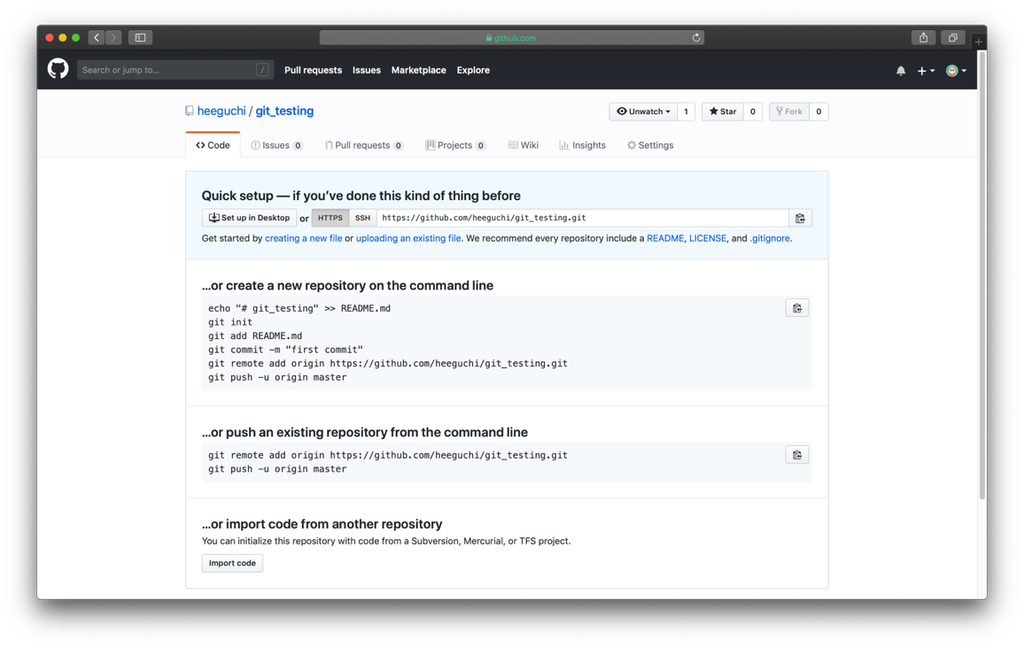Open Pull requests in top navigation
Screen dimensions: 1024x648
tap(313, 70)
